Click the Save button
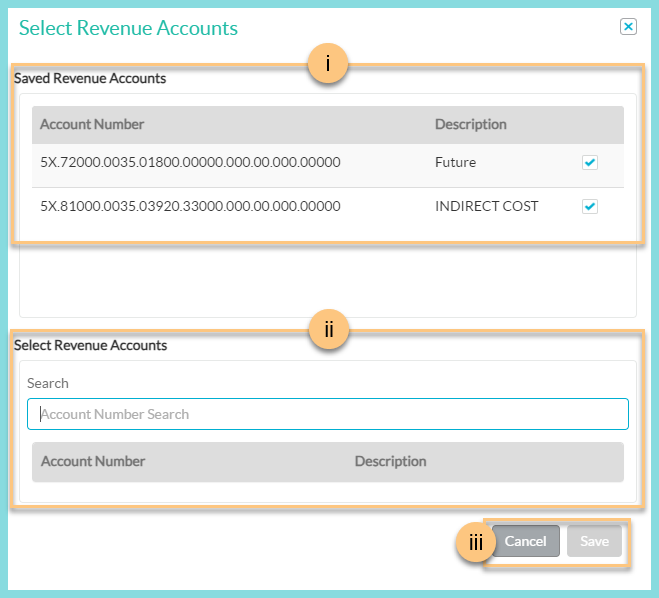The image size is (659, 598). point(594,541)
